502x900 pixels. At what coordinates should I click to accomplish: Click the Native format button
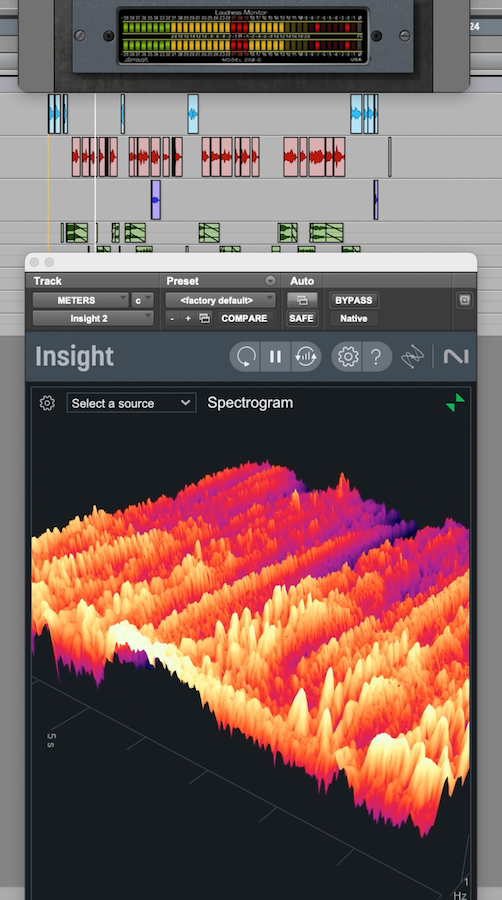click(x=353, y=319)
